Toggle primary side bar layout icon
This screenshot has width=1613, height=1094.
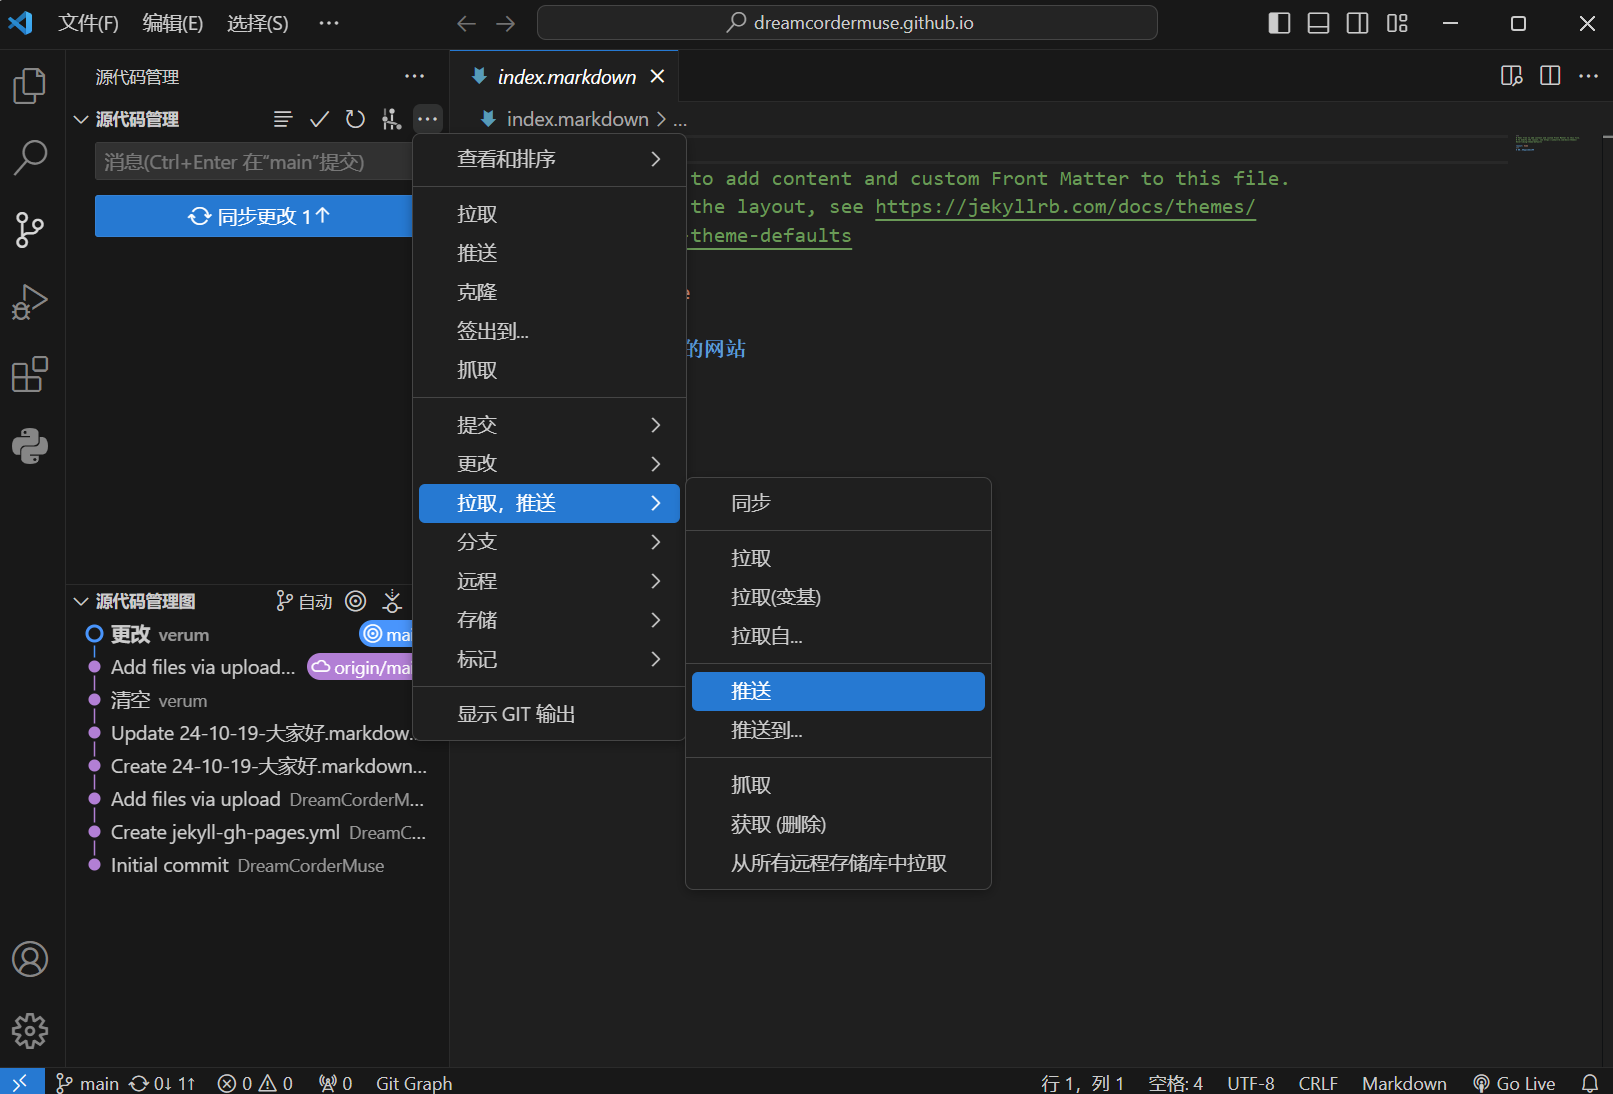1279,23
